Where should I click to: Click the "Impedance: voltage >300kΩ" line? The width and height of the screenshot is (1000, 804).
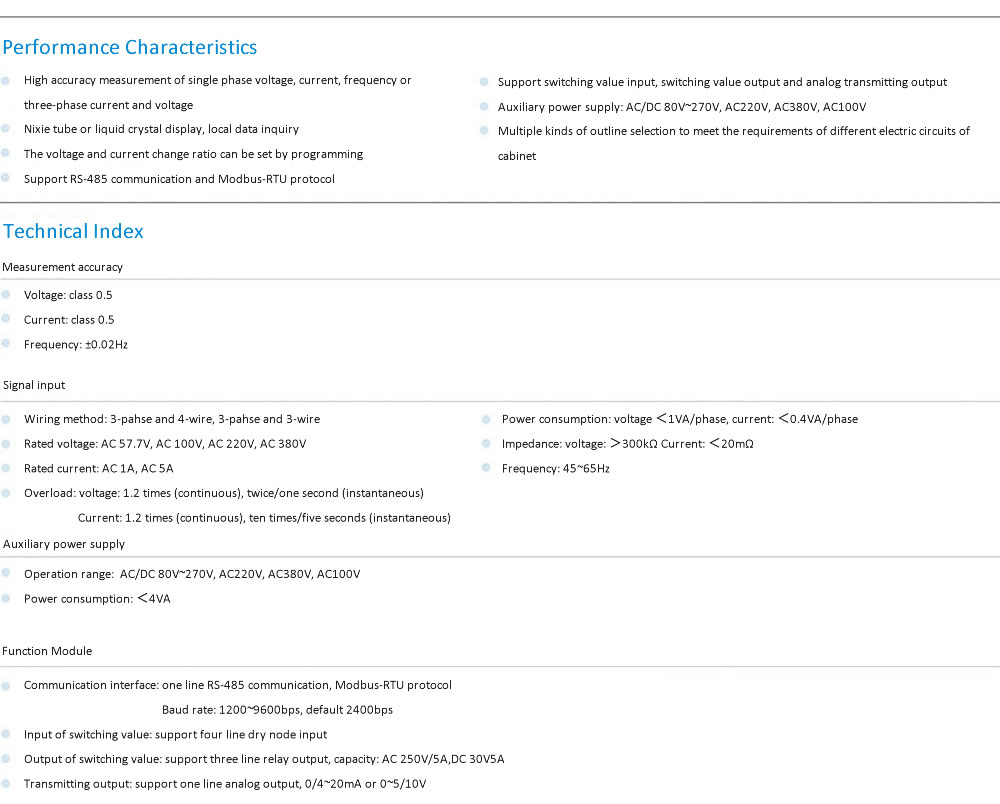pyautogui.click(x=627, y=444)
